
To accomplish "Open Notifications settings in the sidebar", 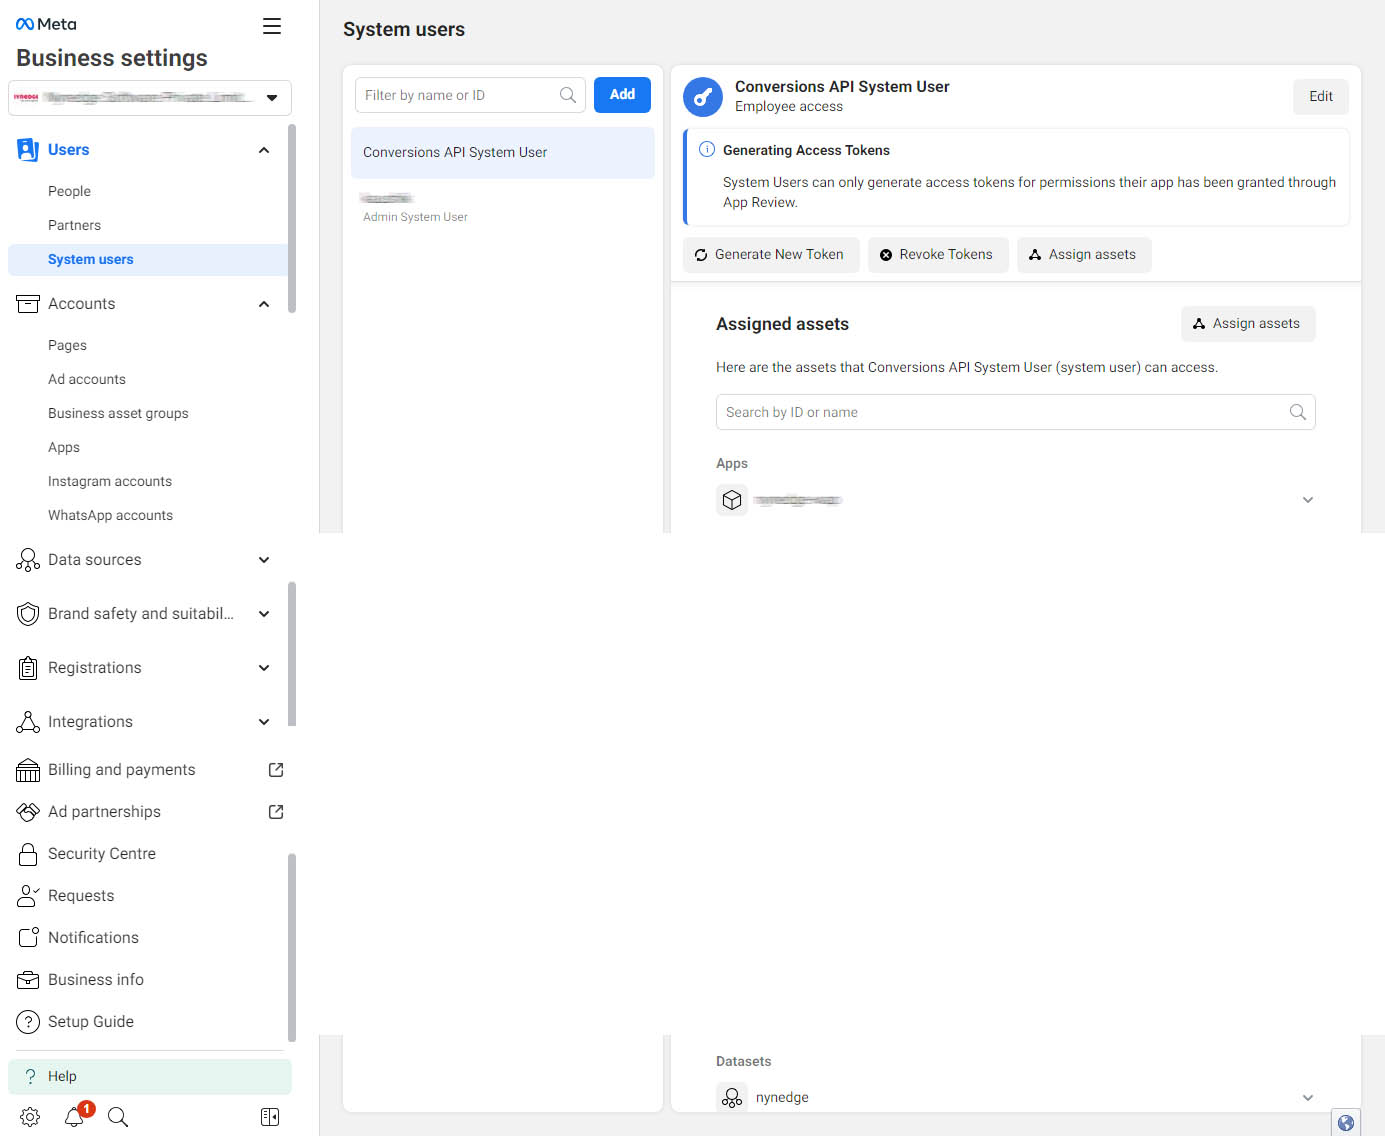I will click(x=93, y=938).
